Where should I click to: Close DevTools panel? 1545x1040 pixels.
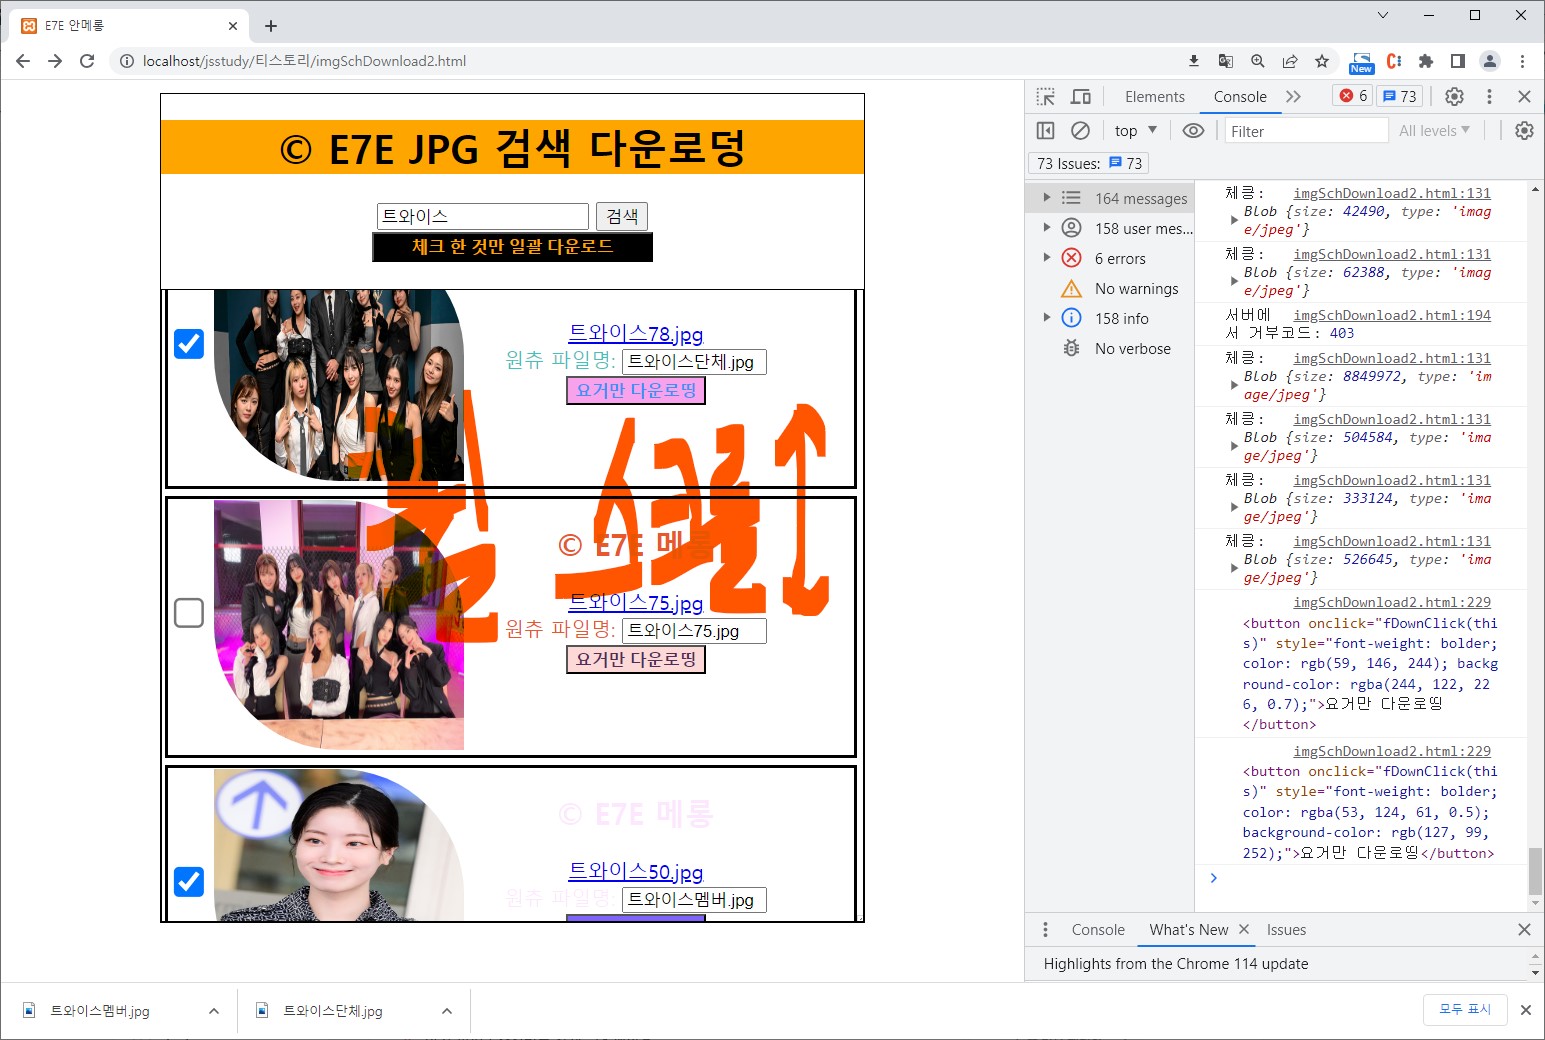[x=1524, y=97]
